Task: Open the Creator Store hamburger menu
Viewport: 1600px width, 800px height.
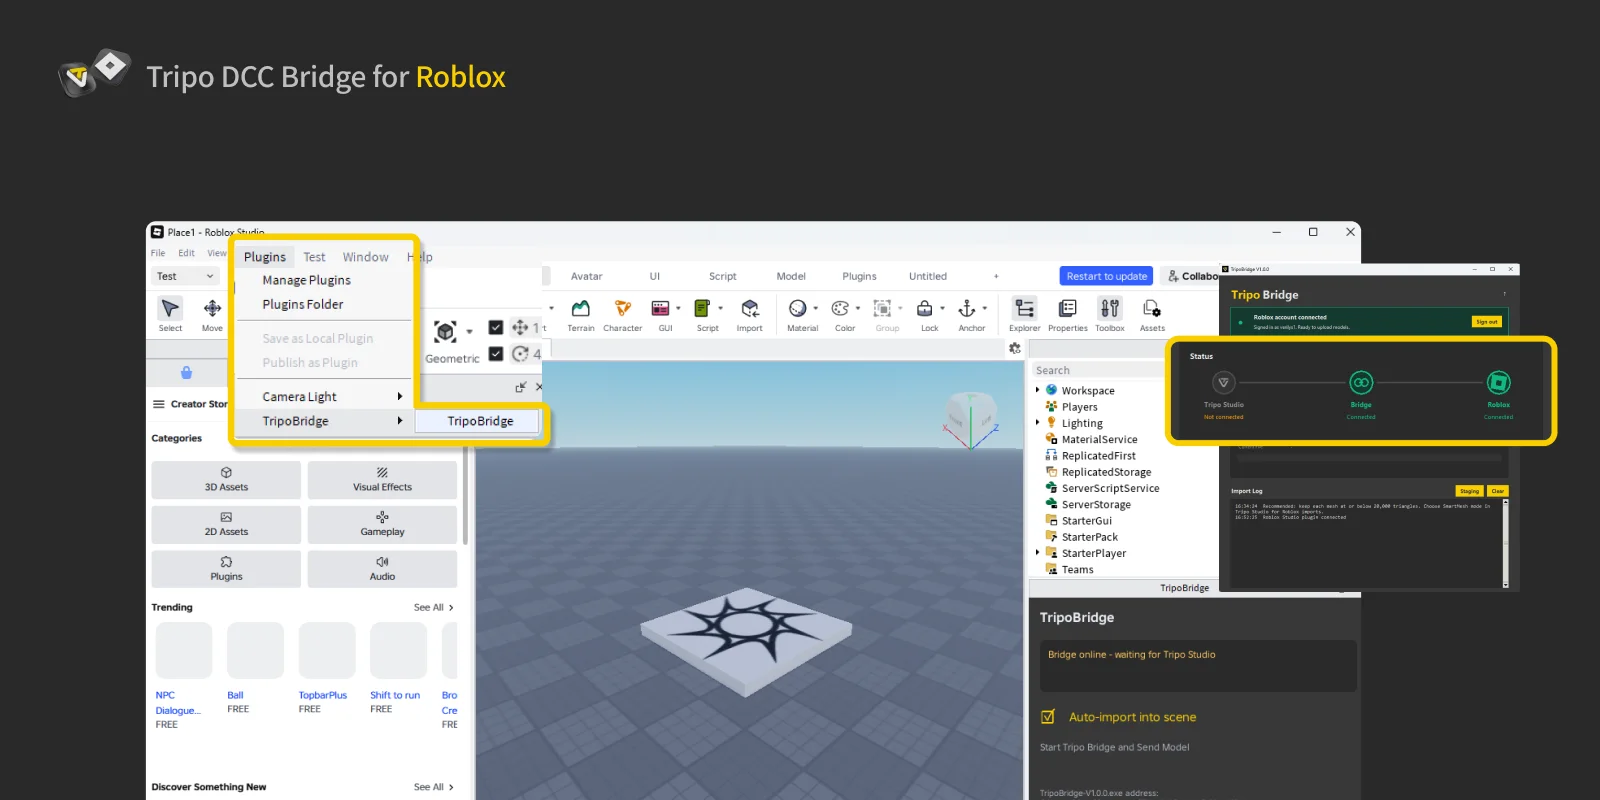Action: point(158,404)
